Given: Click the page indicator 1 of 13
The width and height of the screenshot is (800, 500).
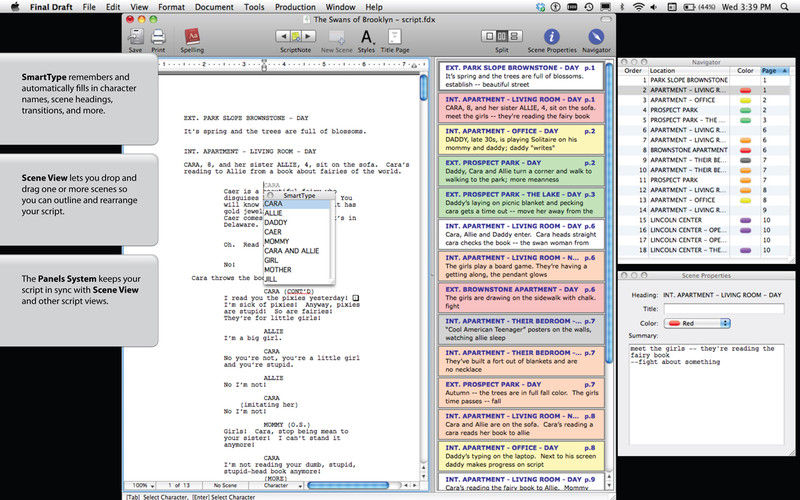Looking at the screenshot, I should (x=179, y=485).
